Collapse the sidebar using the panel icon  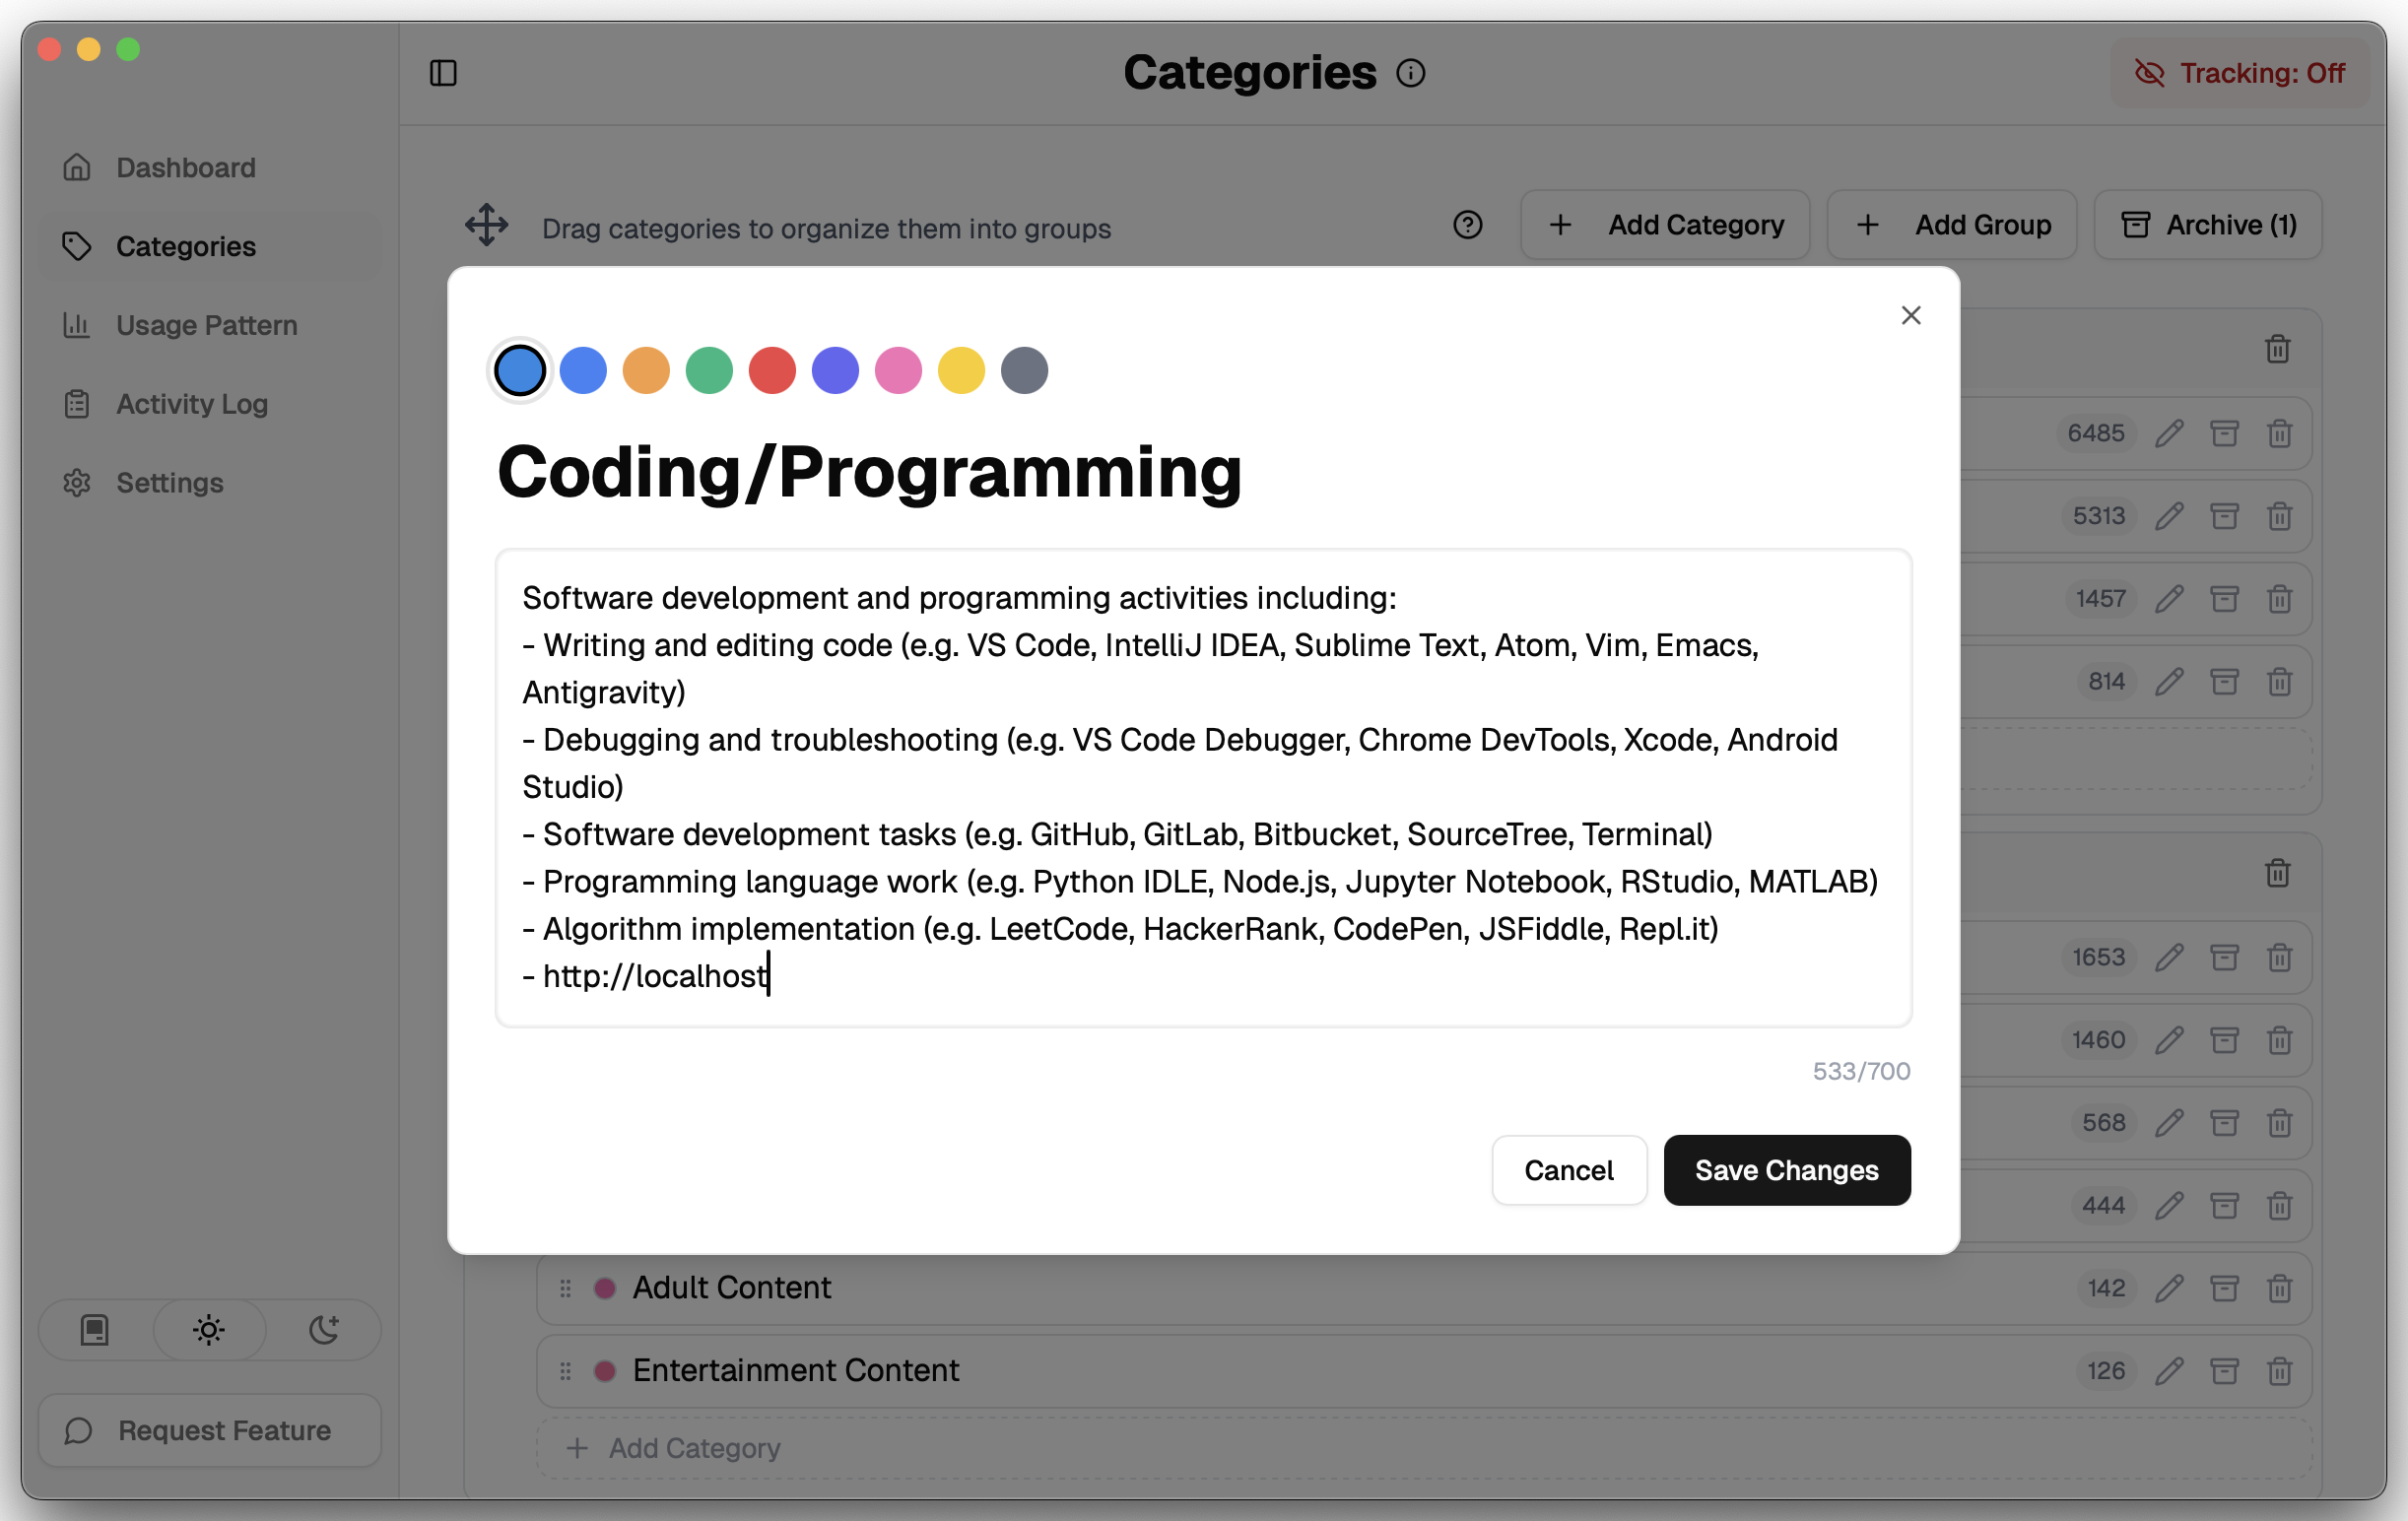click(x=443, y=72)
